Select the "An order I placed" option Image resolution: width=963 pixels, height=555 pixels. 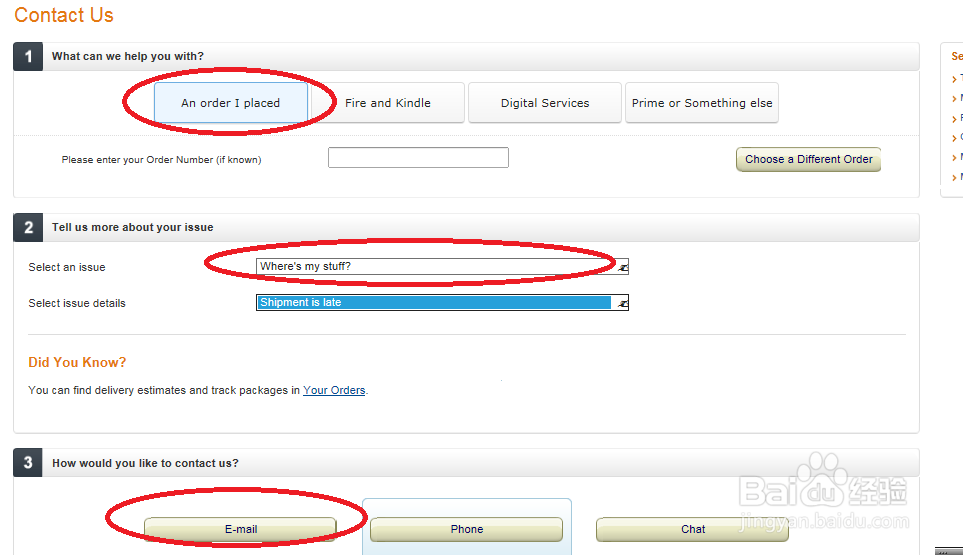coord(231,103)
